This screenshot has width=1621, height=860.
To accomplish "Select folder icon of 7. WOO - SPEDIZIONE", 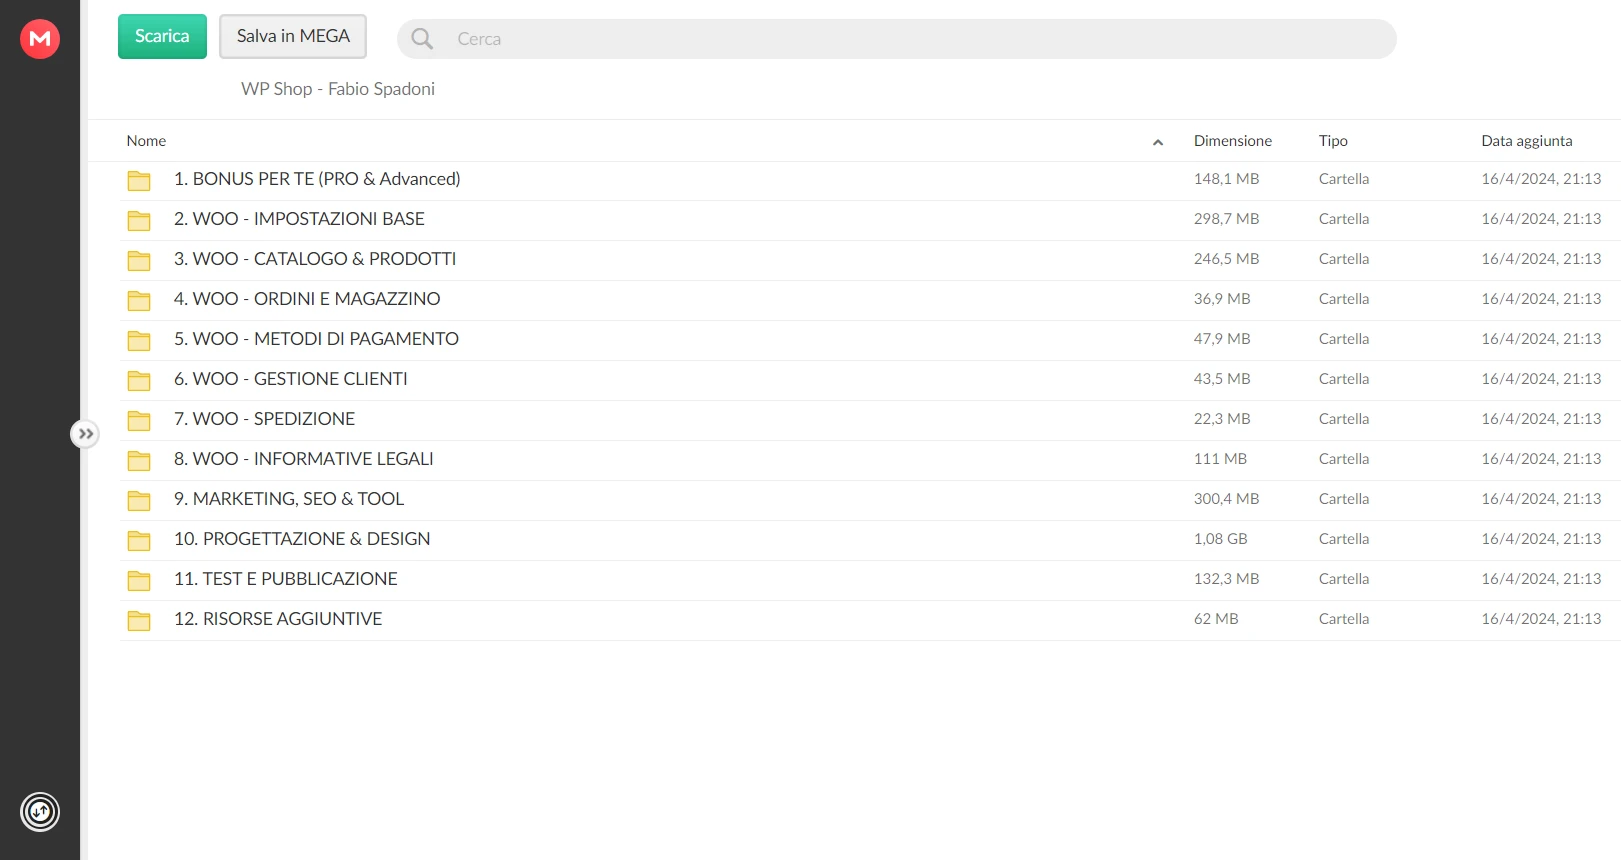I will (139, 420).
